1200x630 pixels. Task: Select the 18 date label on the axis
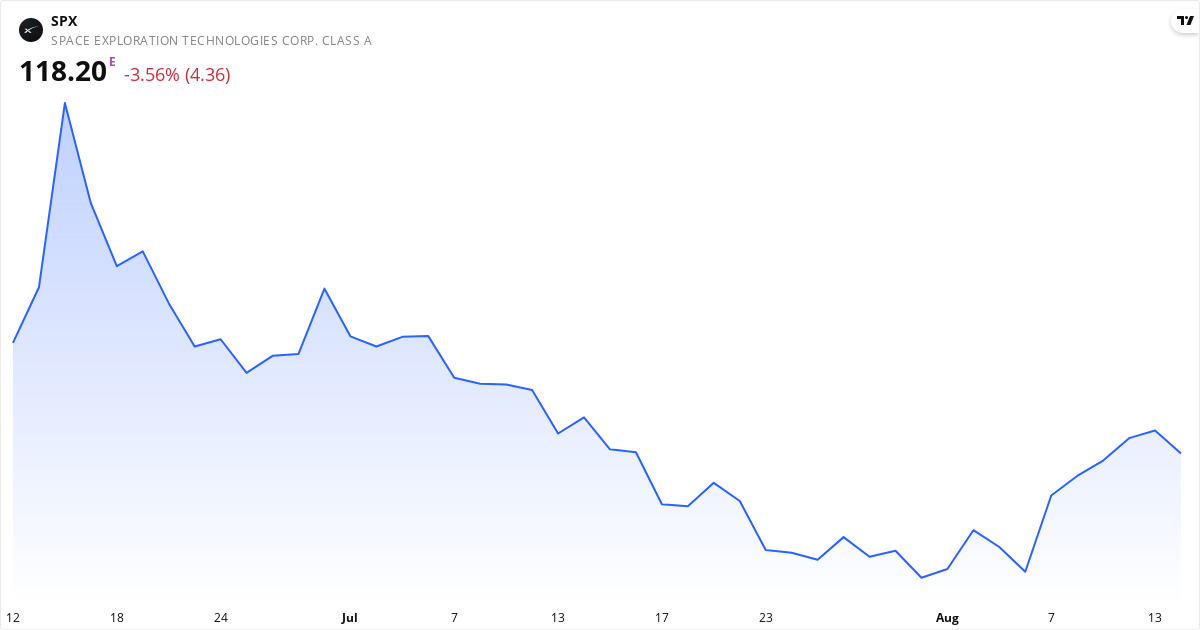pyautogui.click(x=117, y=618)
